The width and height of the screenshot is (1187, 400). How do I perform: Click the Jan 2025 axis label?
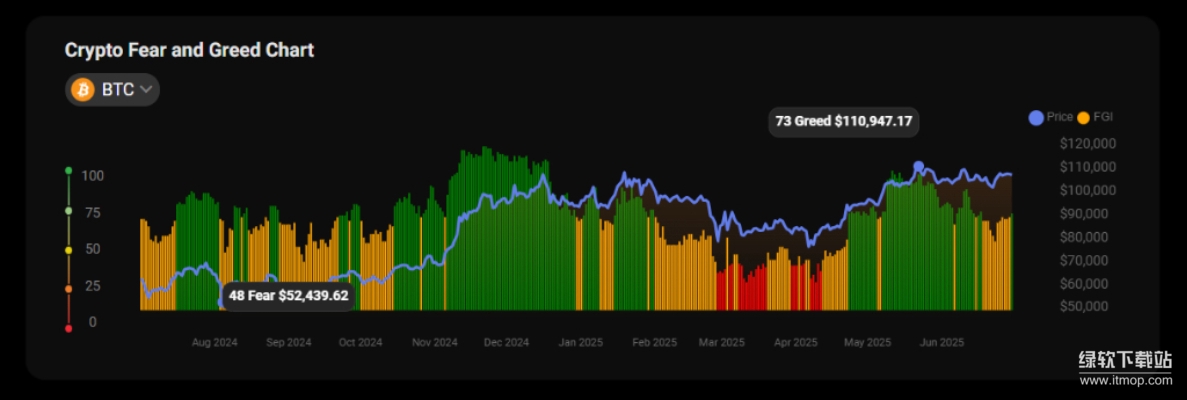point(581,342)
